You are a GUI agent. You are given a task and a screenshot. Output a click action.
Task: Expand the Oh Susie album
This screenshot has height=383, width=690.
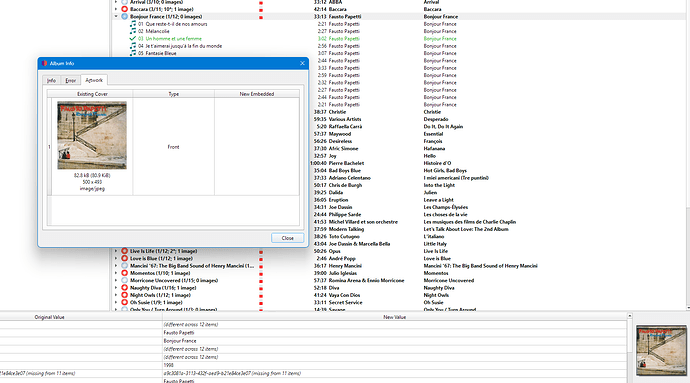pos(116,302)
